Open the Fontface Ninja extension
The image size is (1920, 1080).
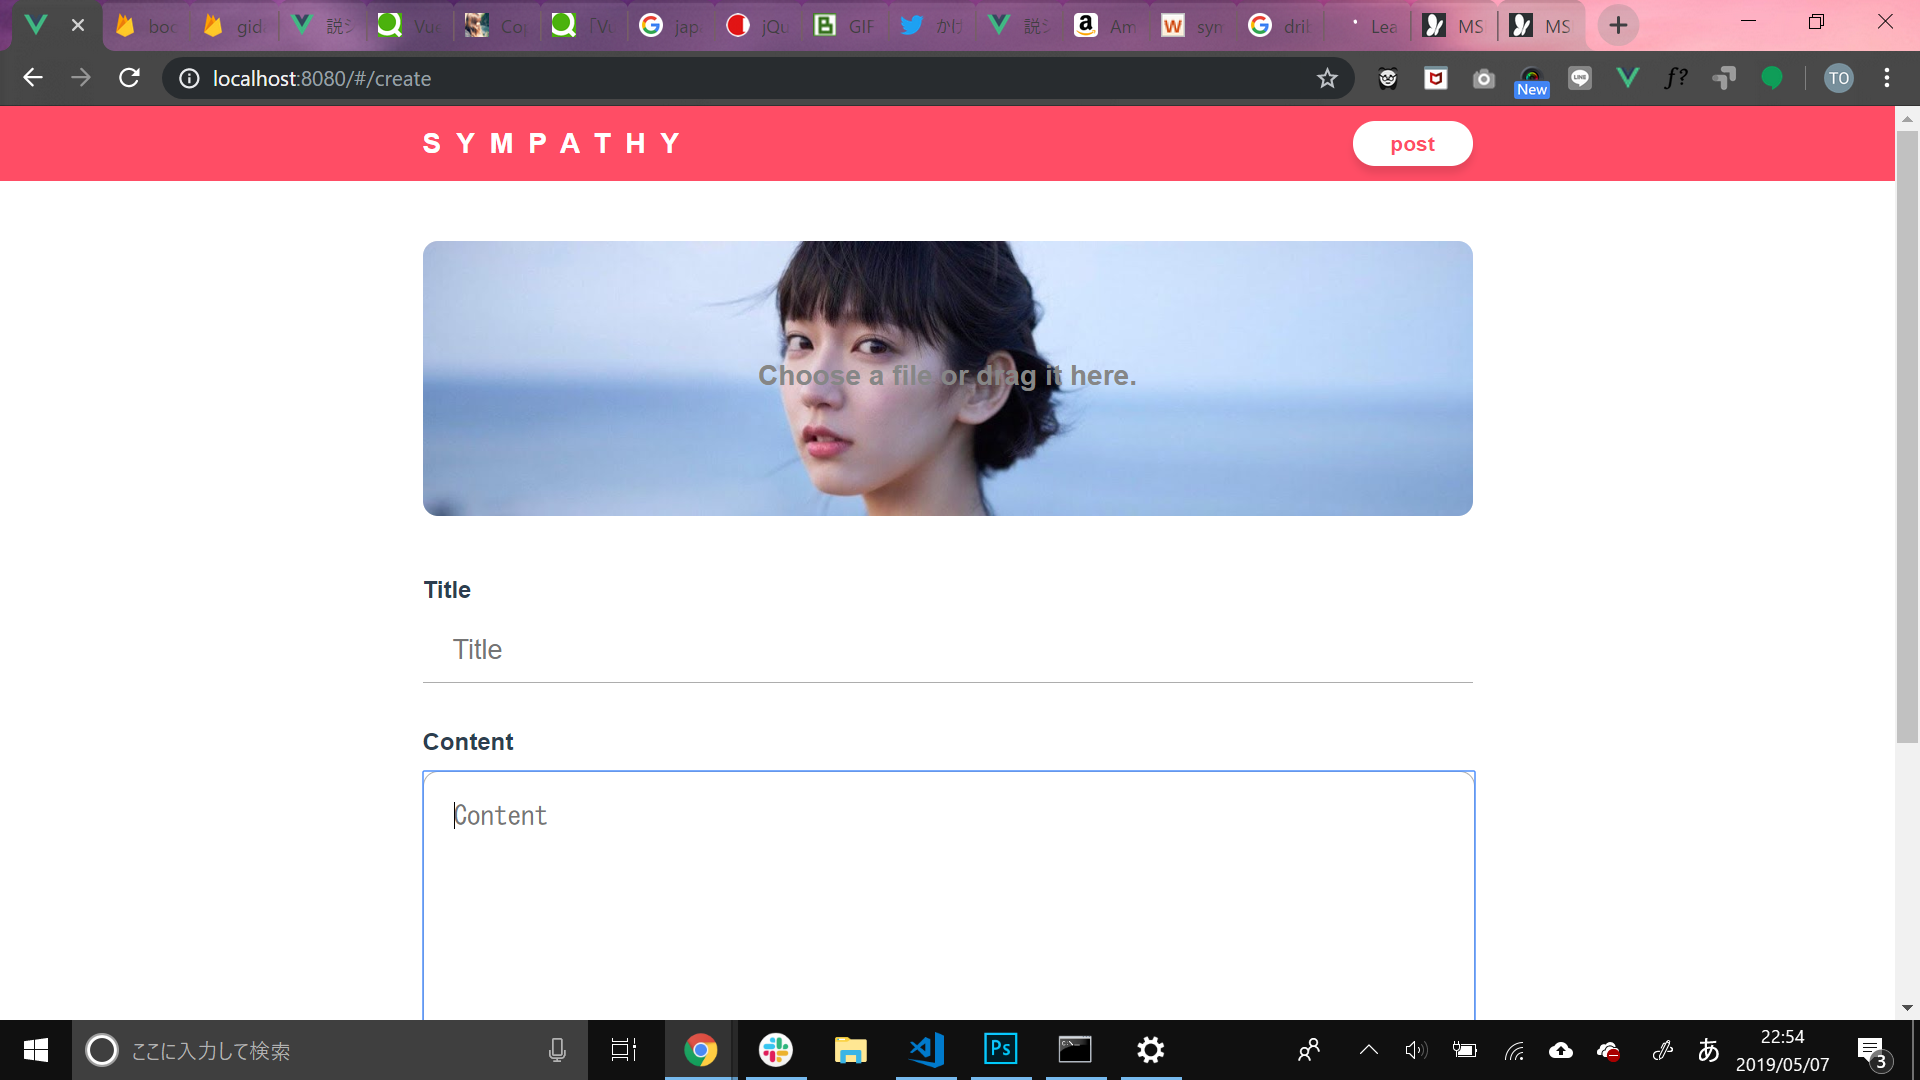click(1677, 78)
